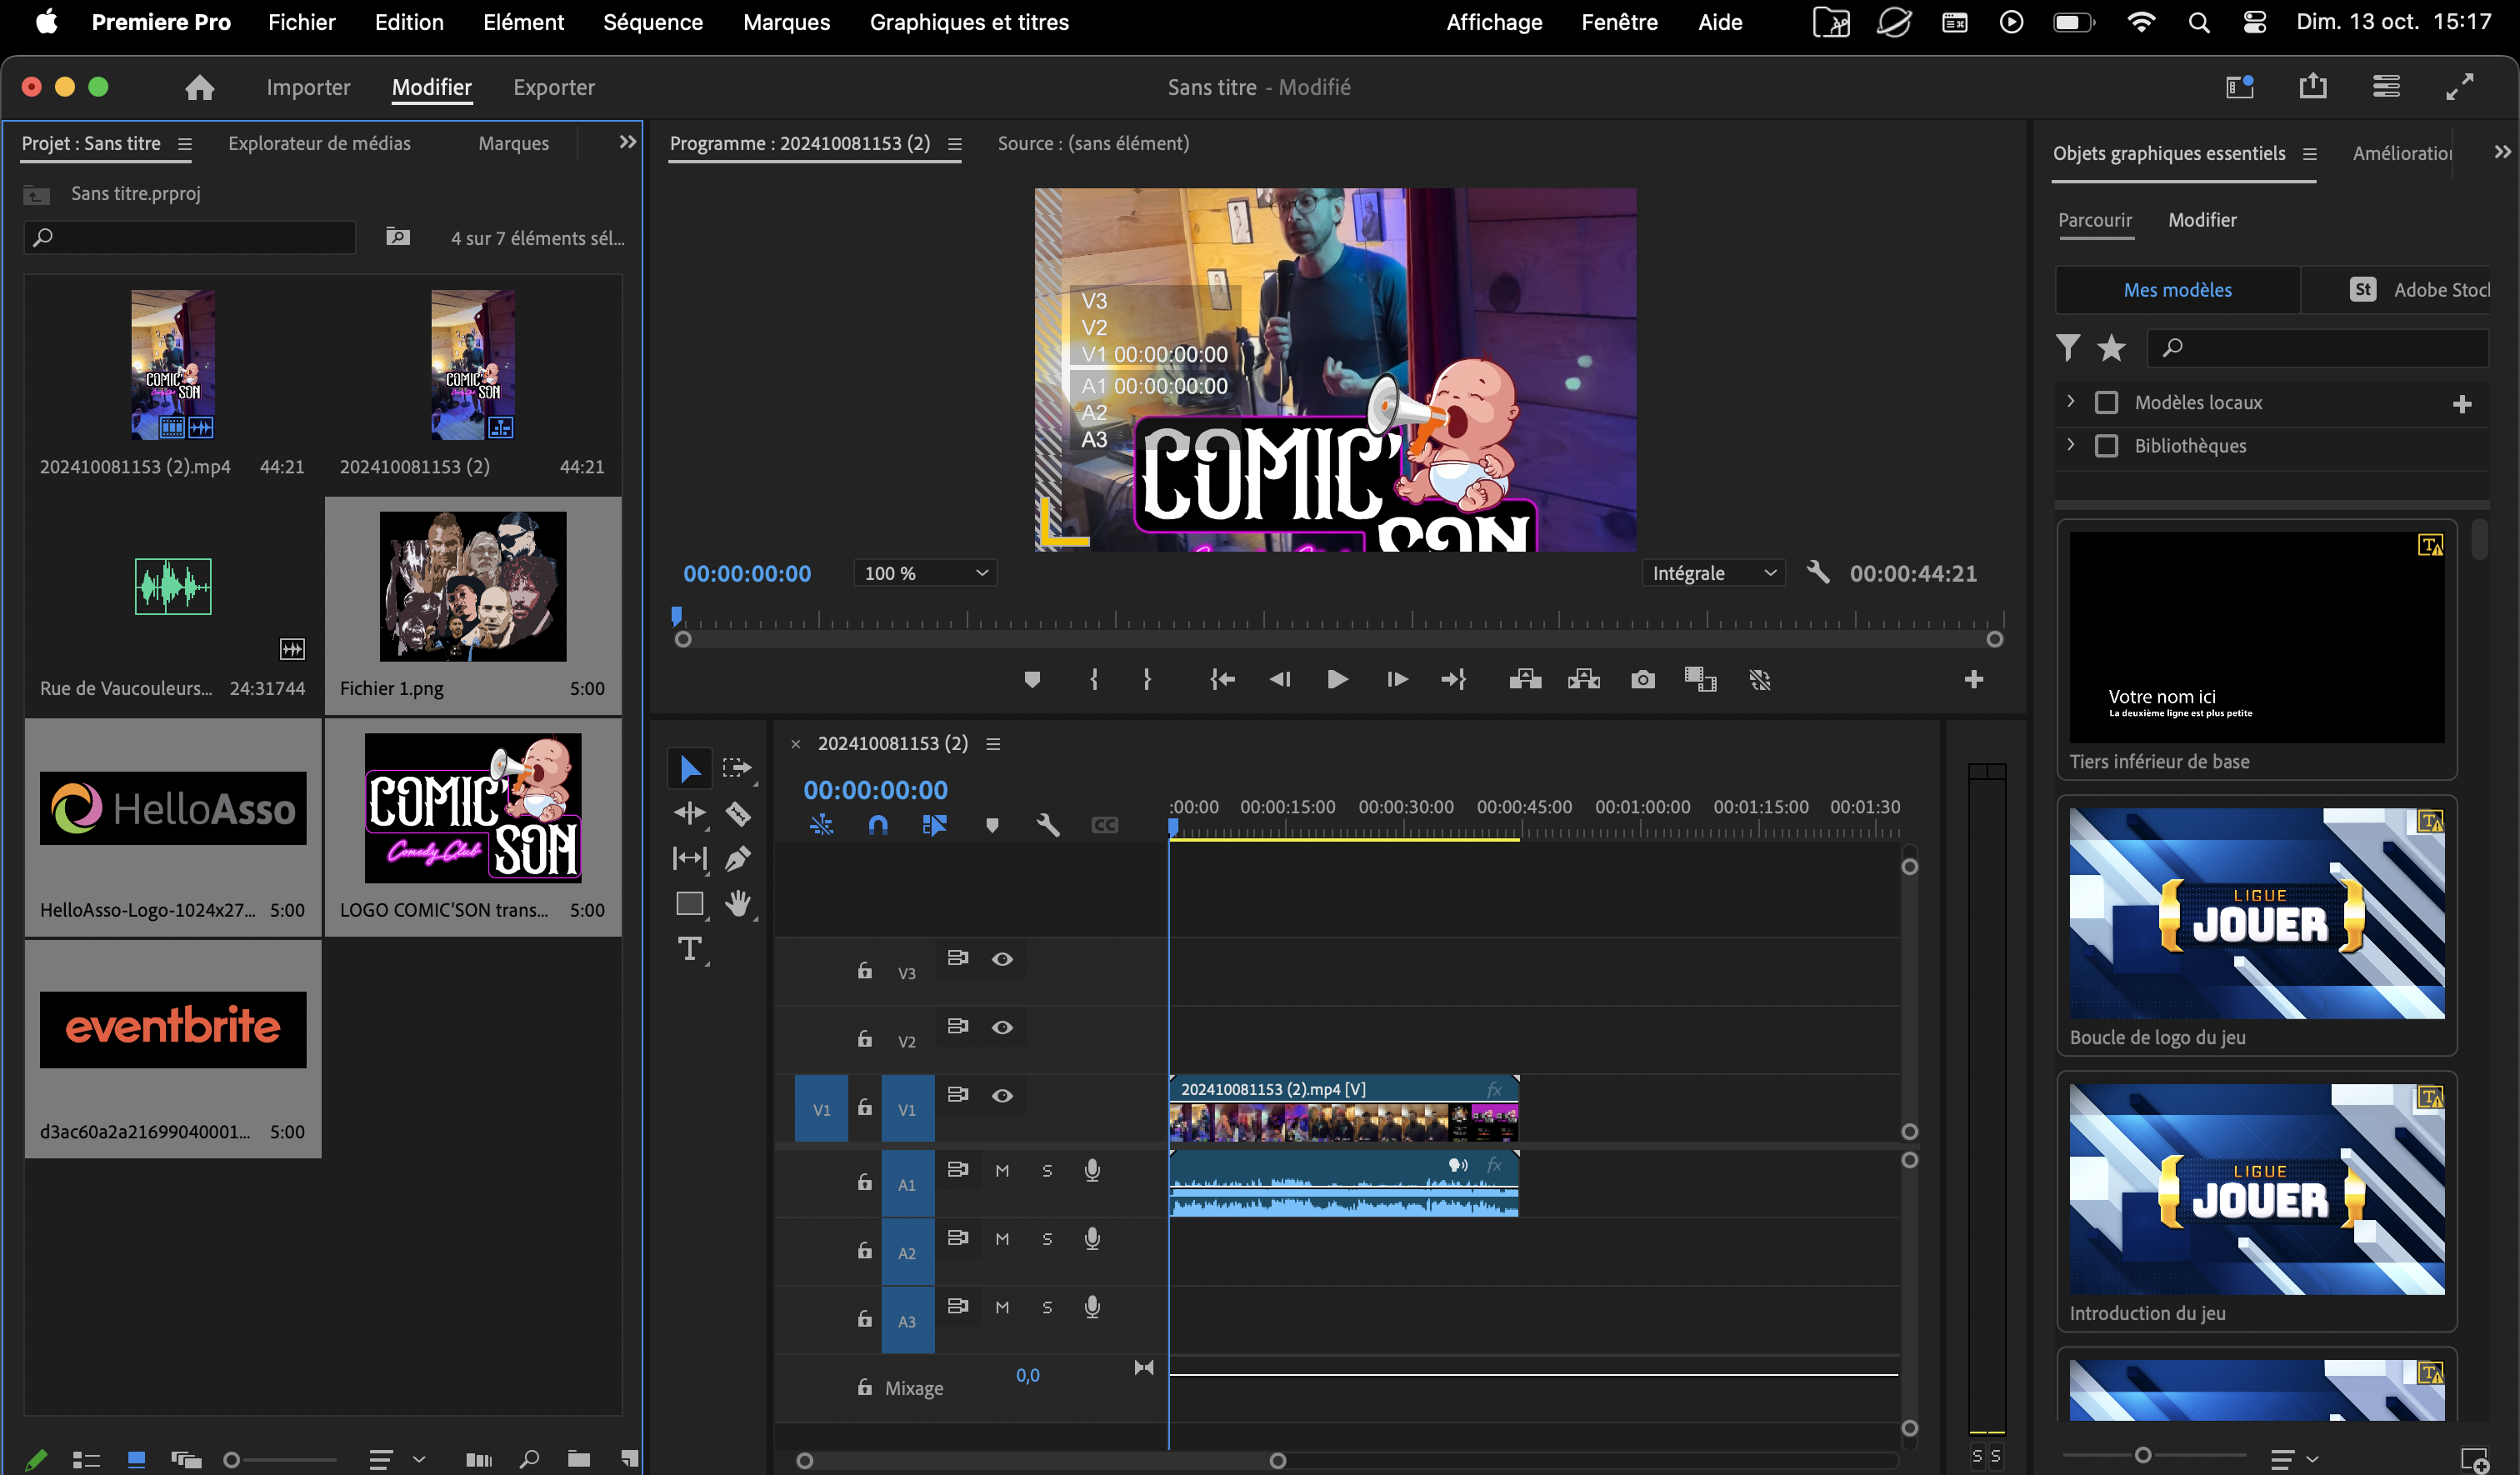Open Program monitor settings wrench
2520x1475 pixels.
(1818, 572)
